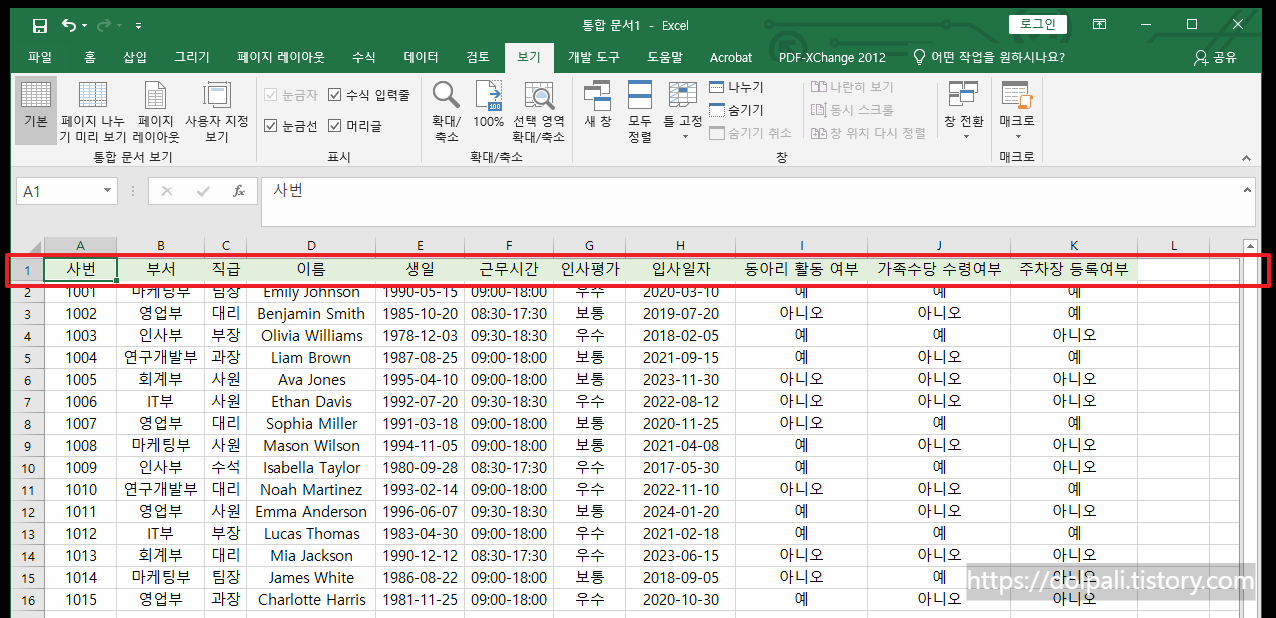
Task: Select column A header
Action: click(80, 246)
